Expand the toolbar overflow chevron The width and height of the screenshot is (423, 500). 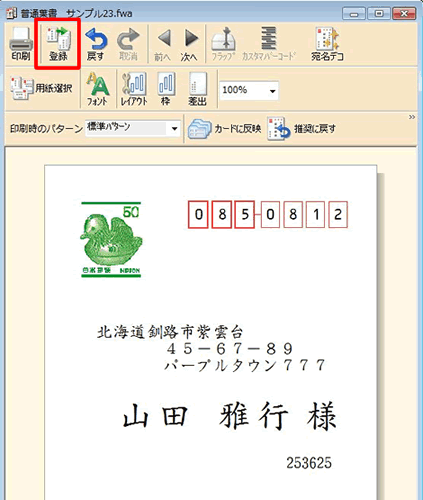pyautogui.click(x=412, y=117)
